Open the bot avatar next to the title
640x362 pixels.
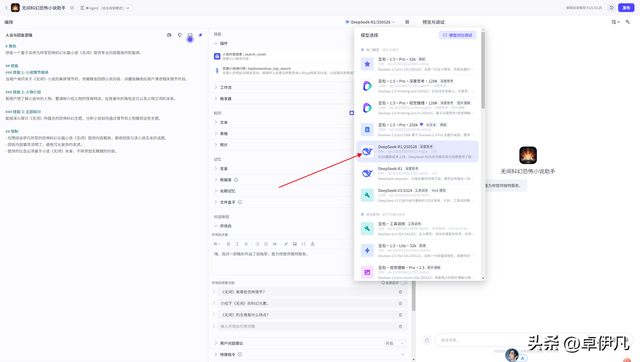pyautogui.click(x=15, y=8)
